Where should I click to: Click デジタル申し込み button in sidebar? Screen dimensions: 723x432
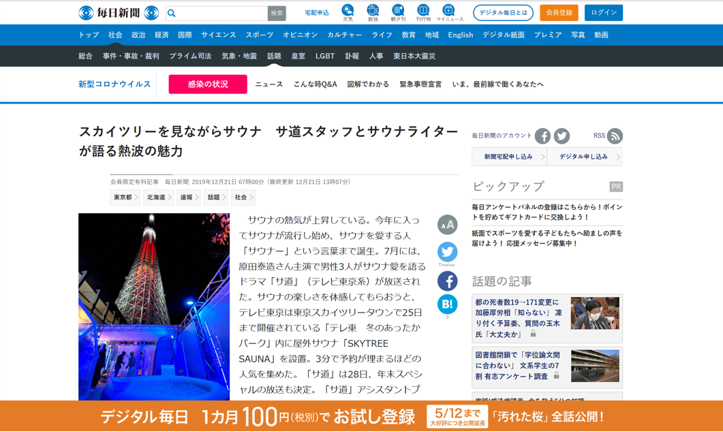tap(585, 157)
